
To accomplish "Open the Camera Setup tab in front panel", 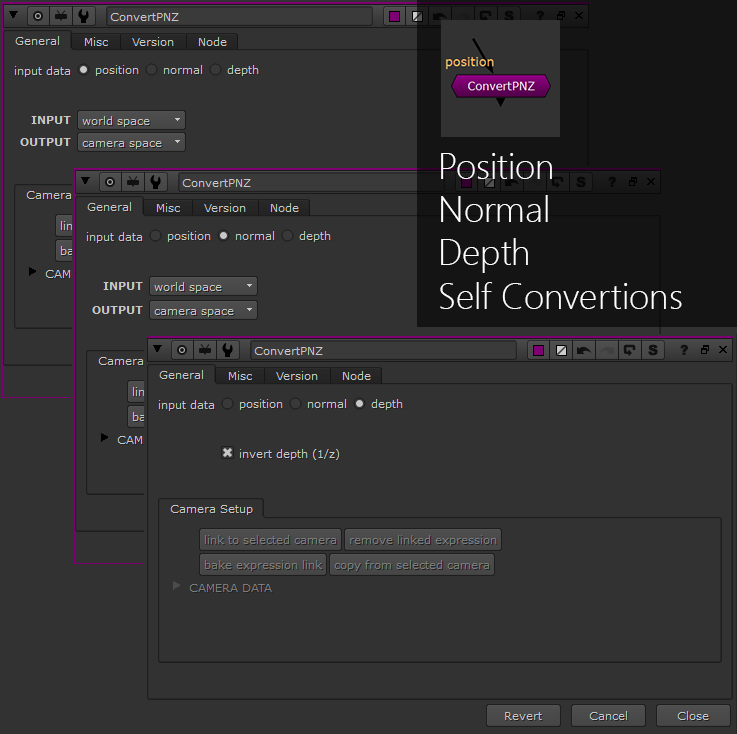I will tap(211, 509).
